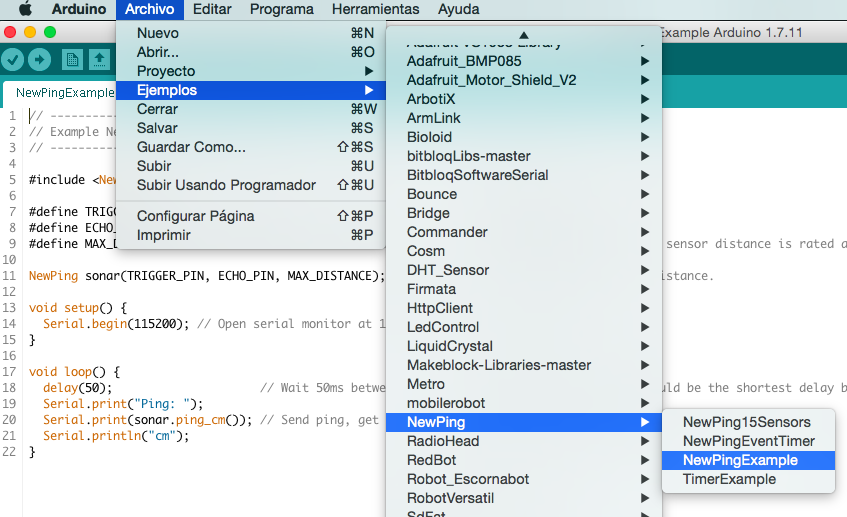Select Subir Usando Programador menu item
The image size is (847, 517).
(x=226, y=185)
